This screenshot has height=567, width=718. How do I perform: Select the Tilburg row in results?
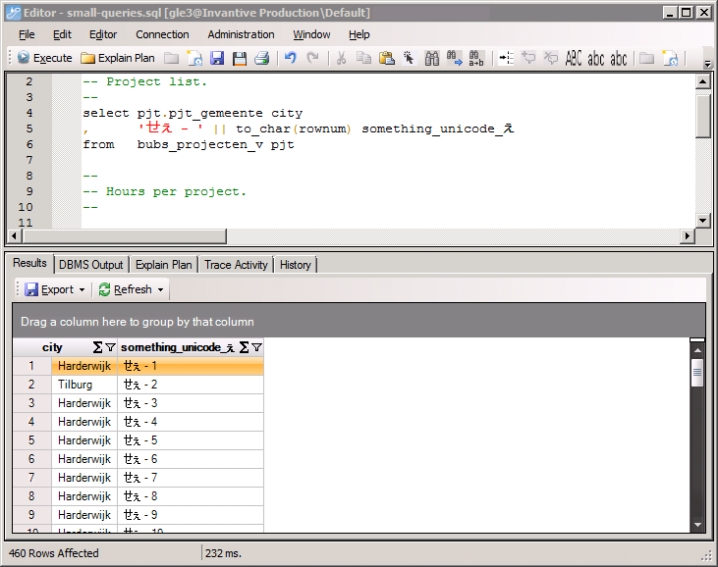tap(75, 384)
